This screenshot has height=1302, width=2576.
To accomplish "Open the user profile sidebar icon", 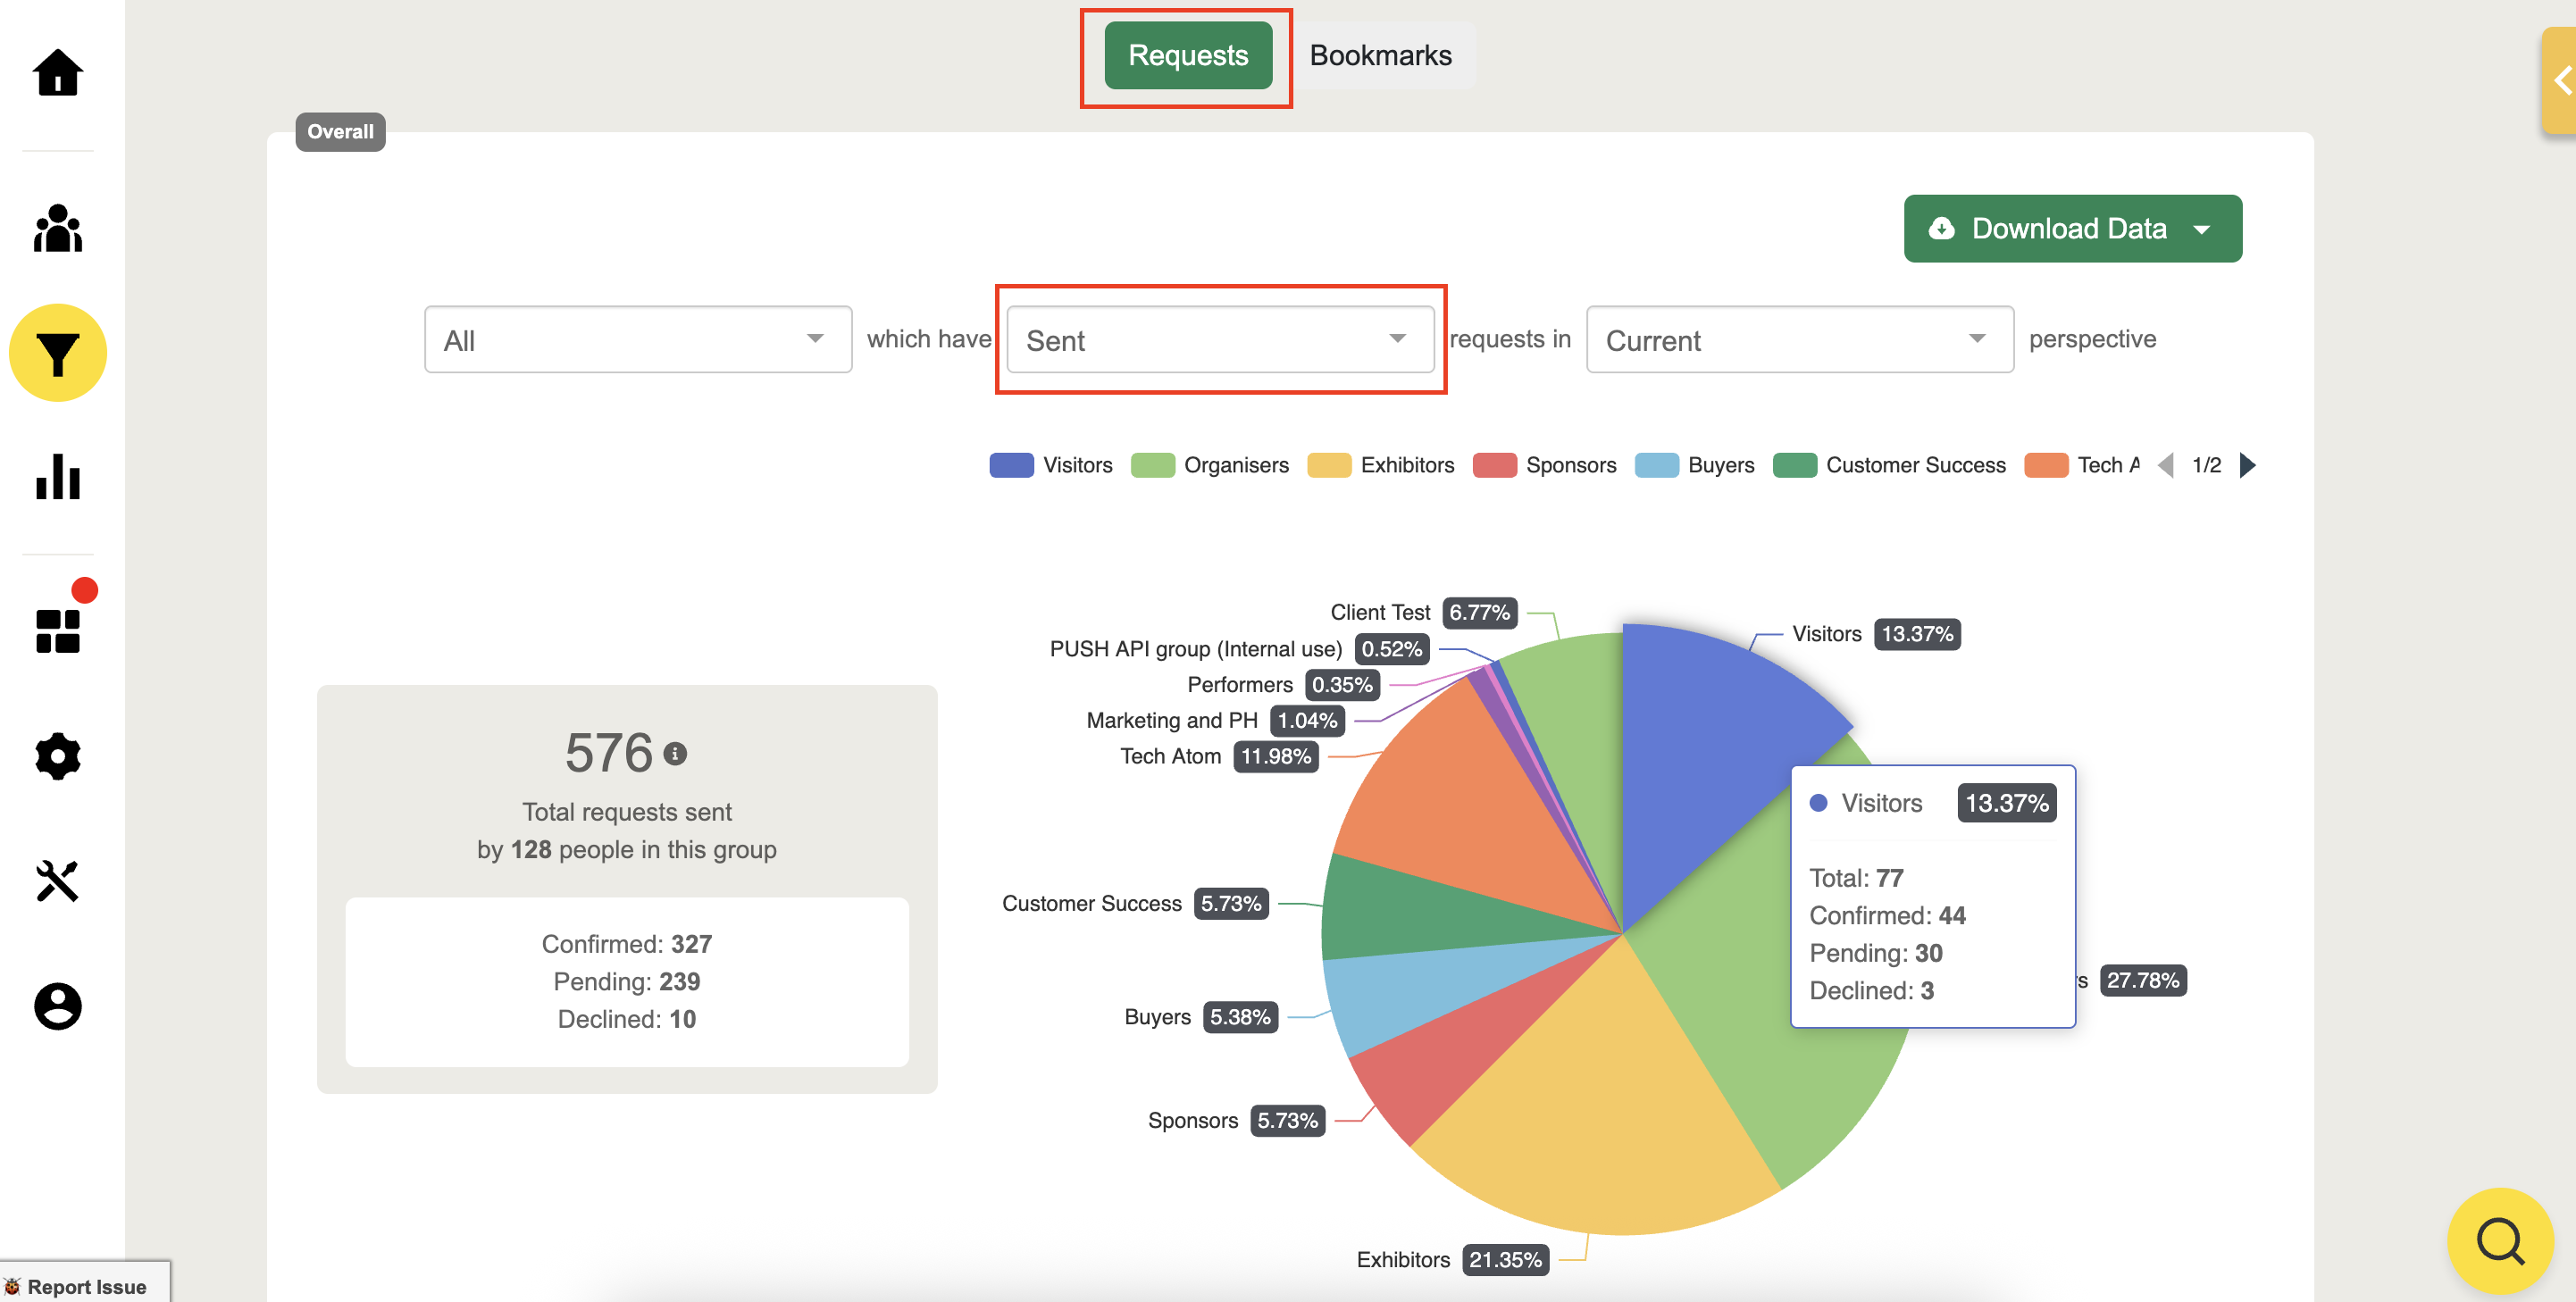I will pos(57,1006).
